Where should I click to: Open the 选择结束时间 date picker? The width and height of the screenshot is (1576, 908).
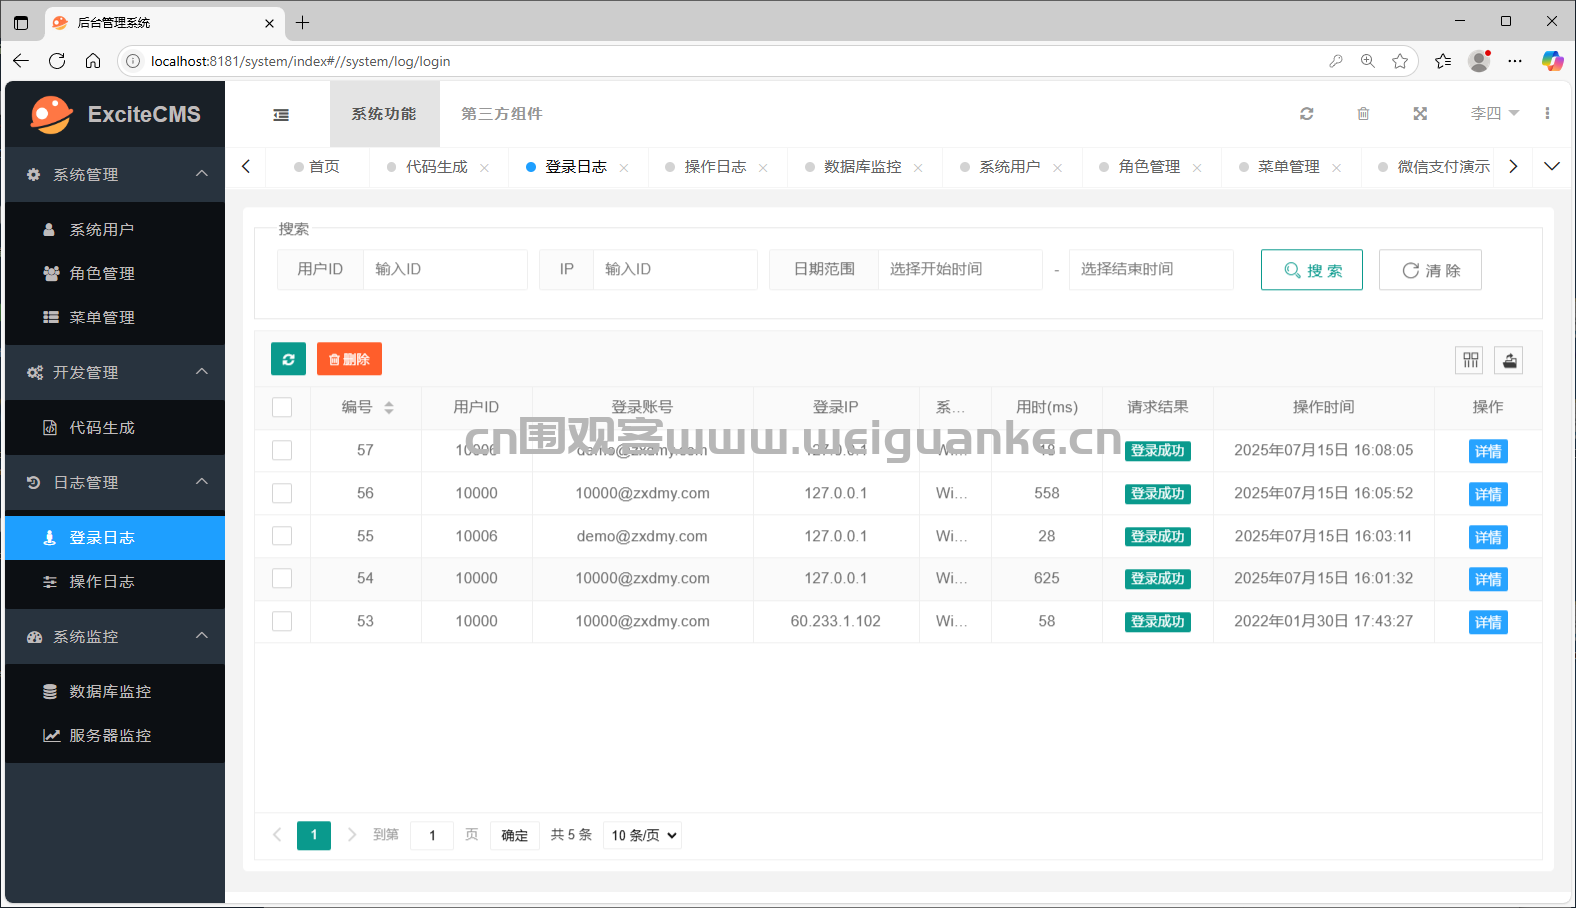point(1151,269)
